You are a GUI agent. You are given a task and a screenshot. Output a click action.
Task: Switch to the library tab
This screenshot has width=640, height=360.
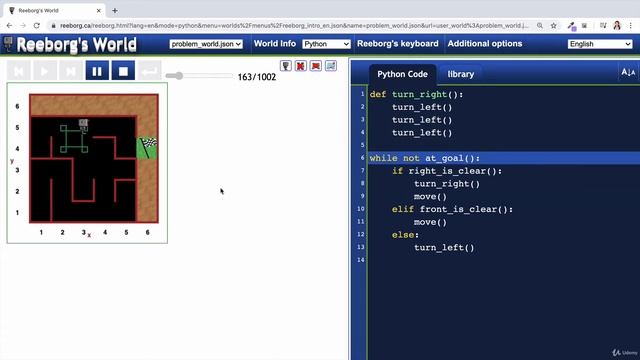pyautogui.click(x=460, y=74)
